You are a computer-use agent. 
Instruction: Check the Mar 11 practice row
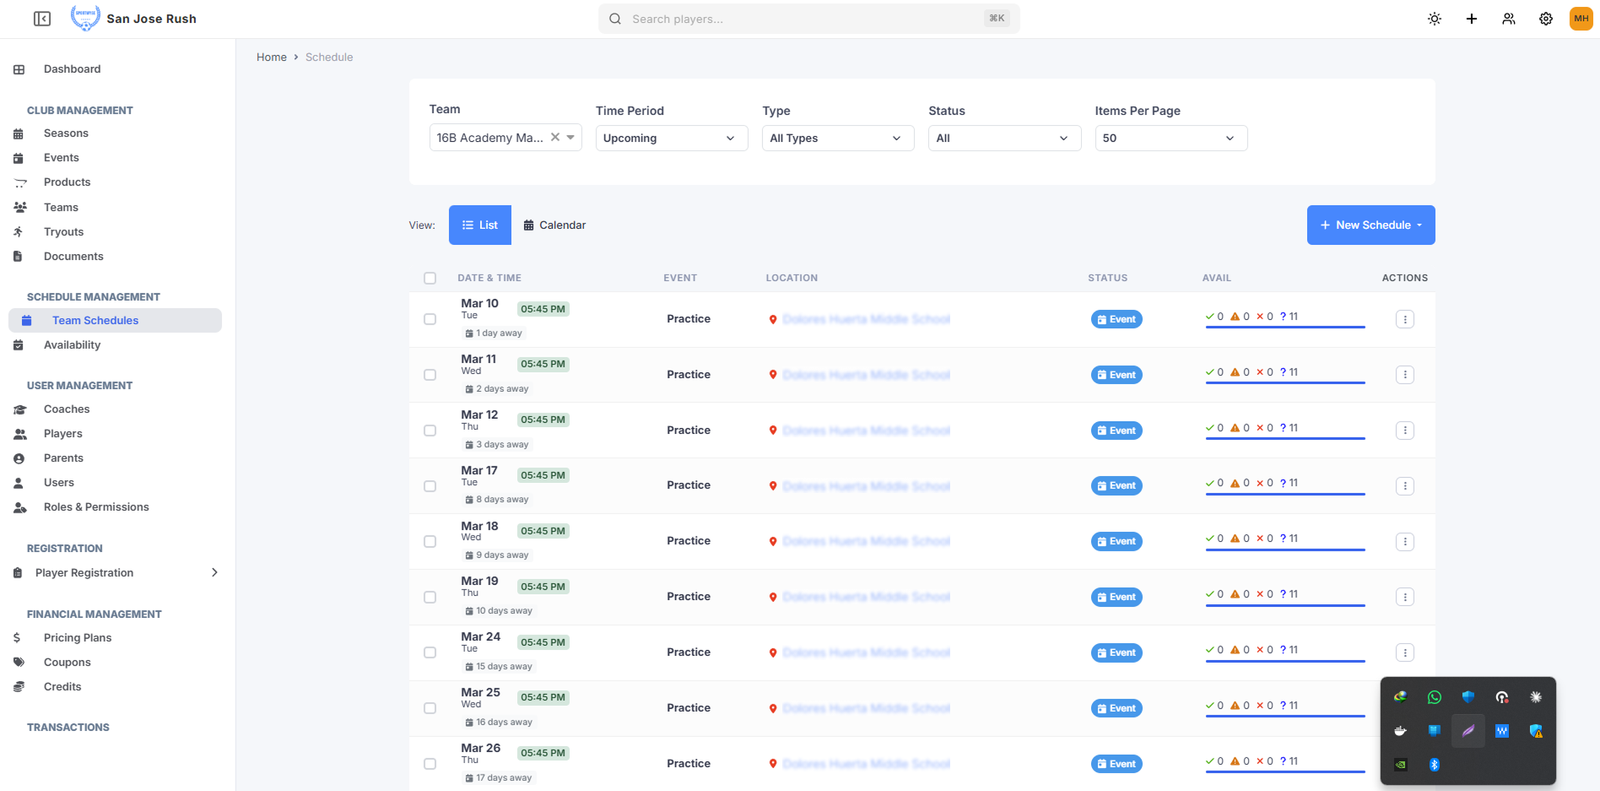tap(430, 375)
